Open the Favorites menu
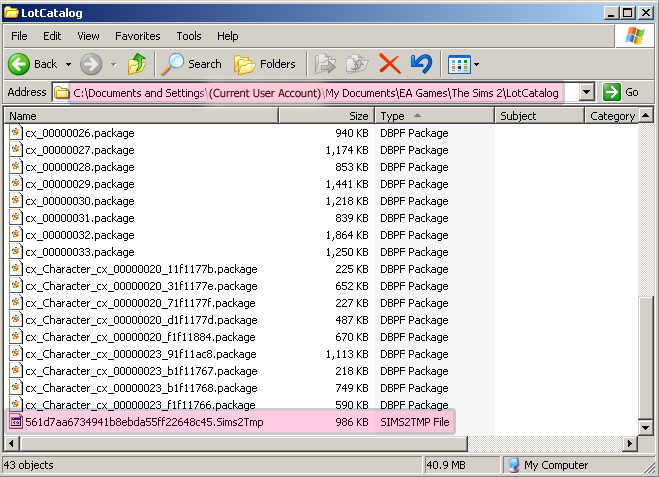Image resolution: width=659 pixels, height=477 pixels. (x=138, y=36)
